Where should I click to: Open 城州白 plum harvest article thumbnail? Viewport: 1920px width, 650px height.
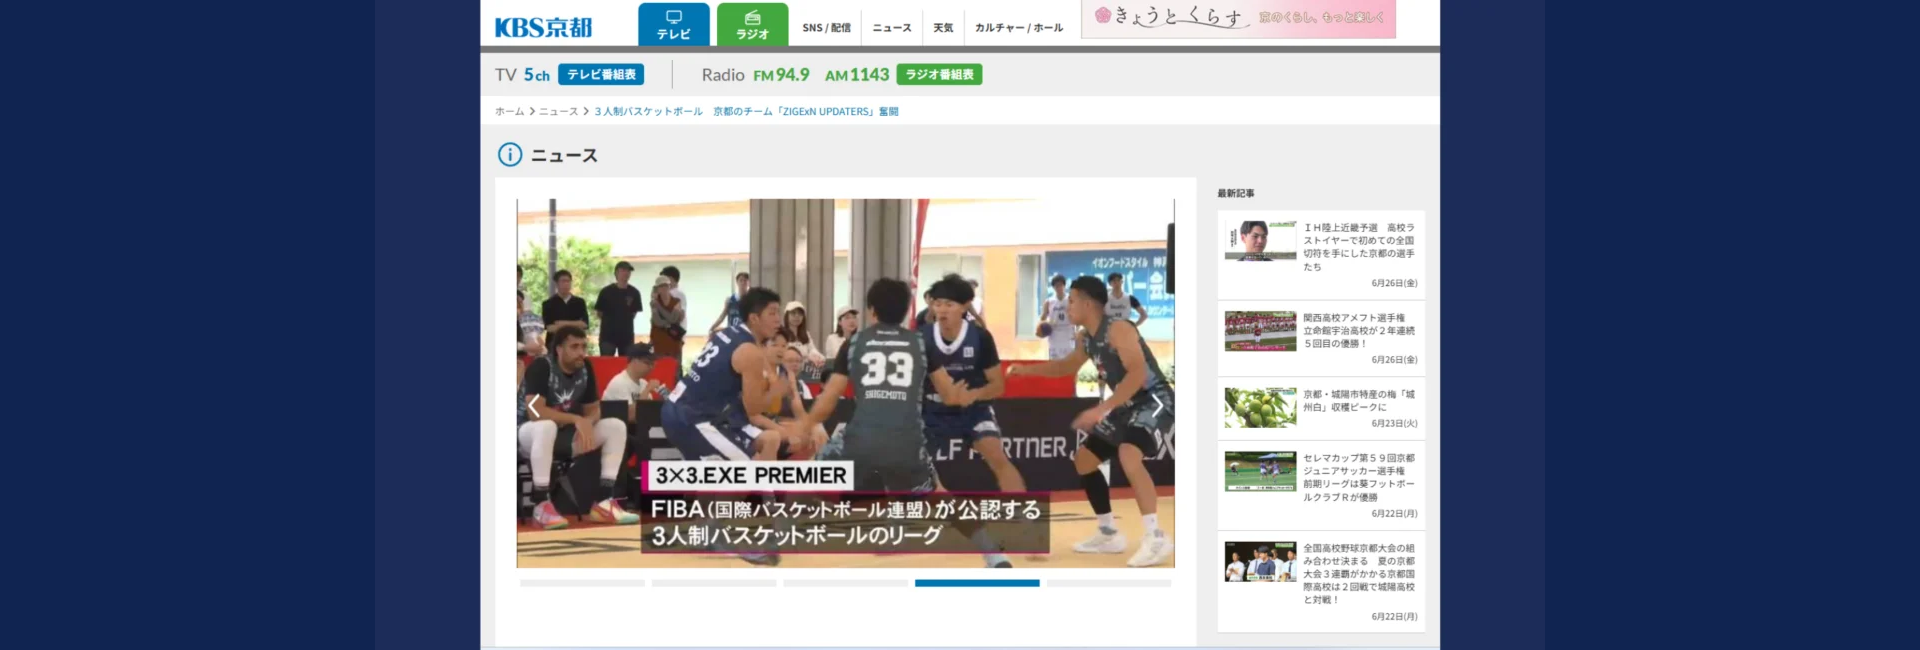[1260, 408]
